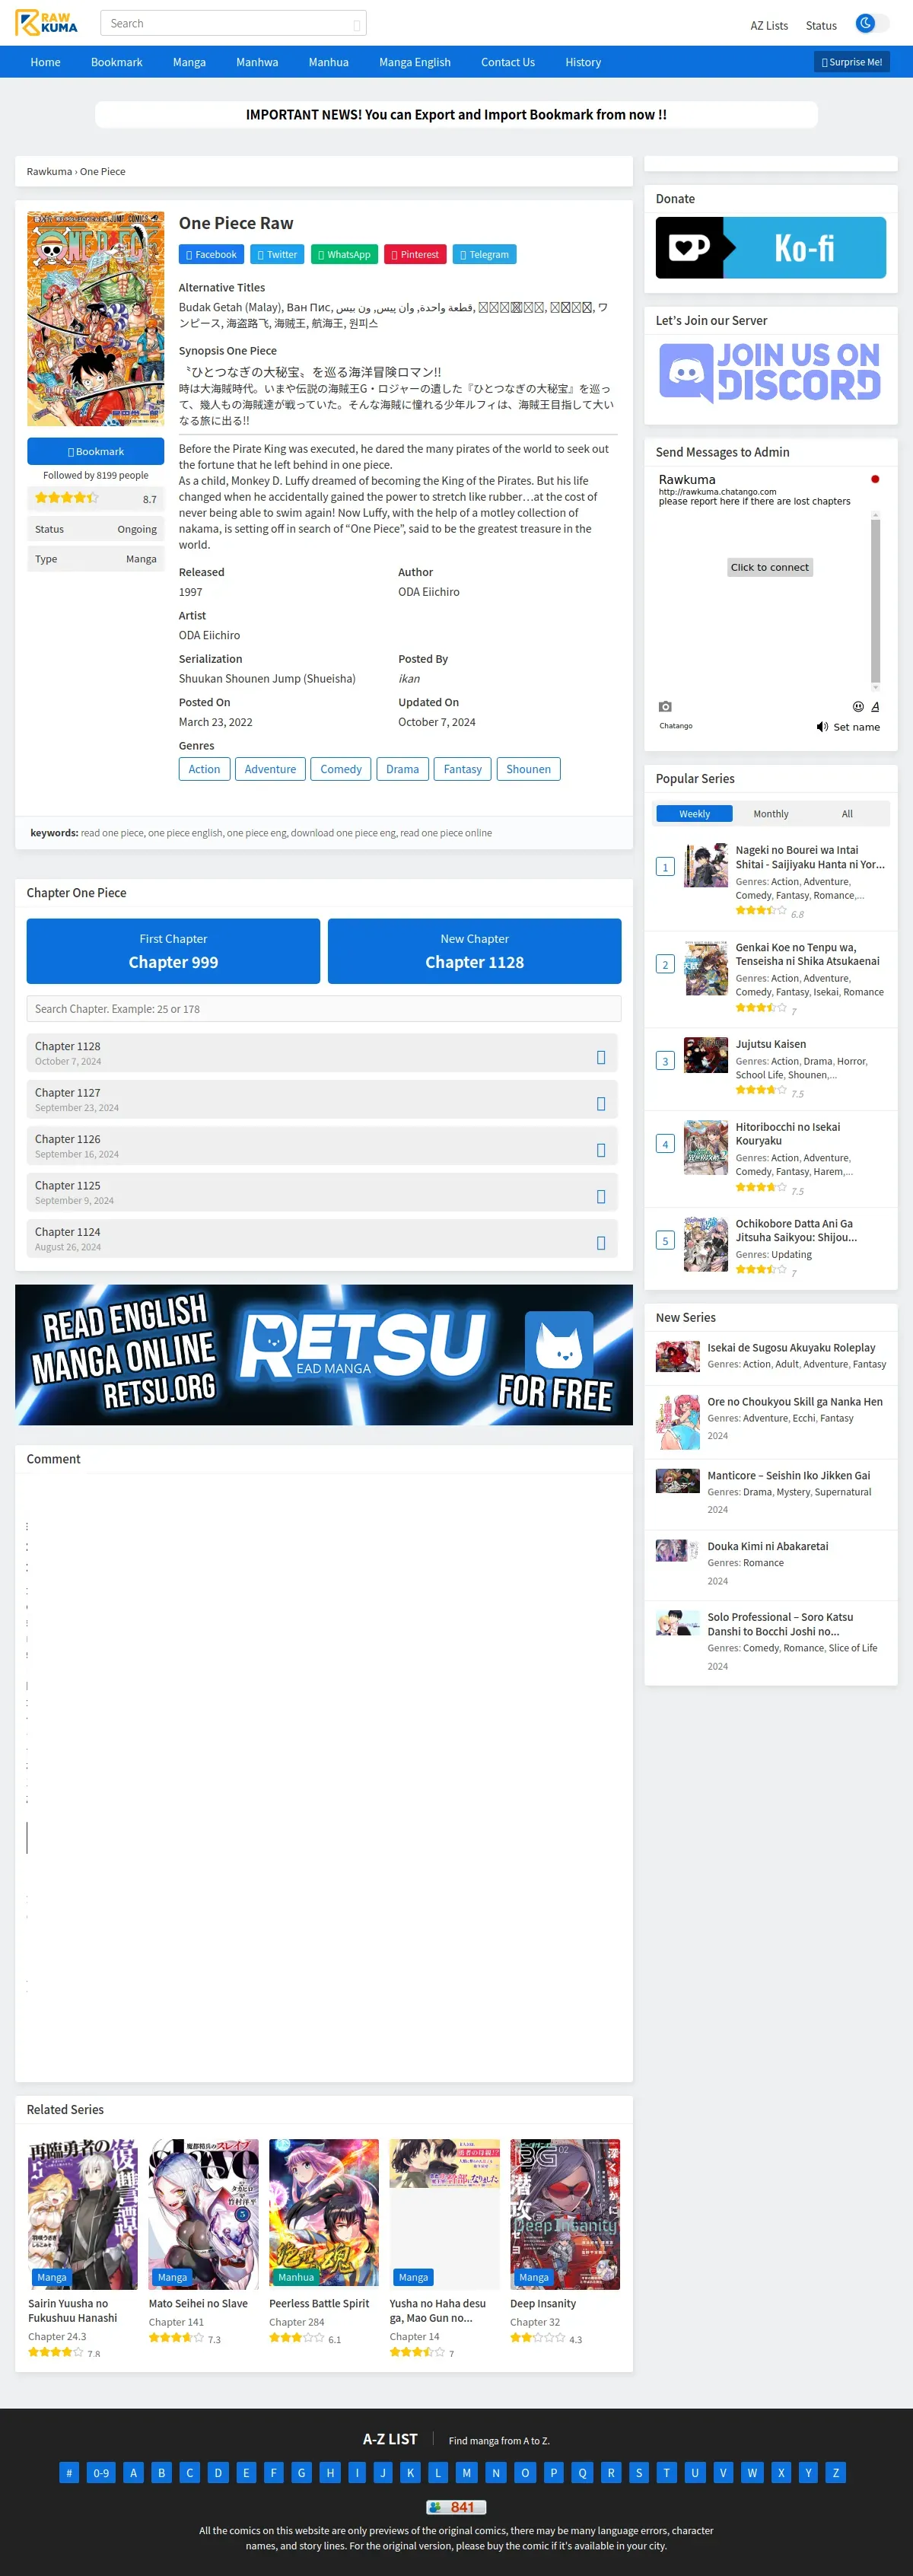Open the AZ Lists link
This screenshot has height=2576, width=913.
tap(769, 26)
